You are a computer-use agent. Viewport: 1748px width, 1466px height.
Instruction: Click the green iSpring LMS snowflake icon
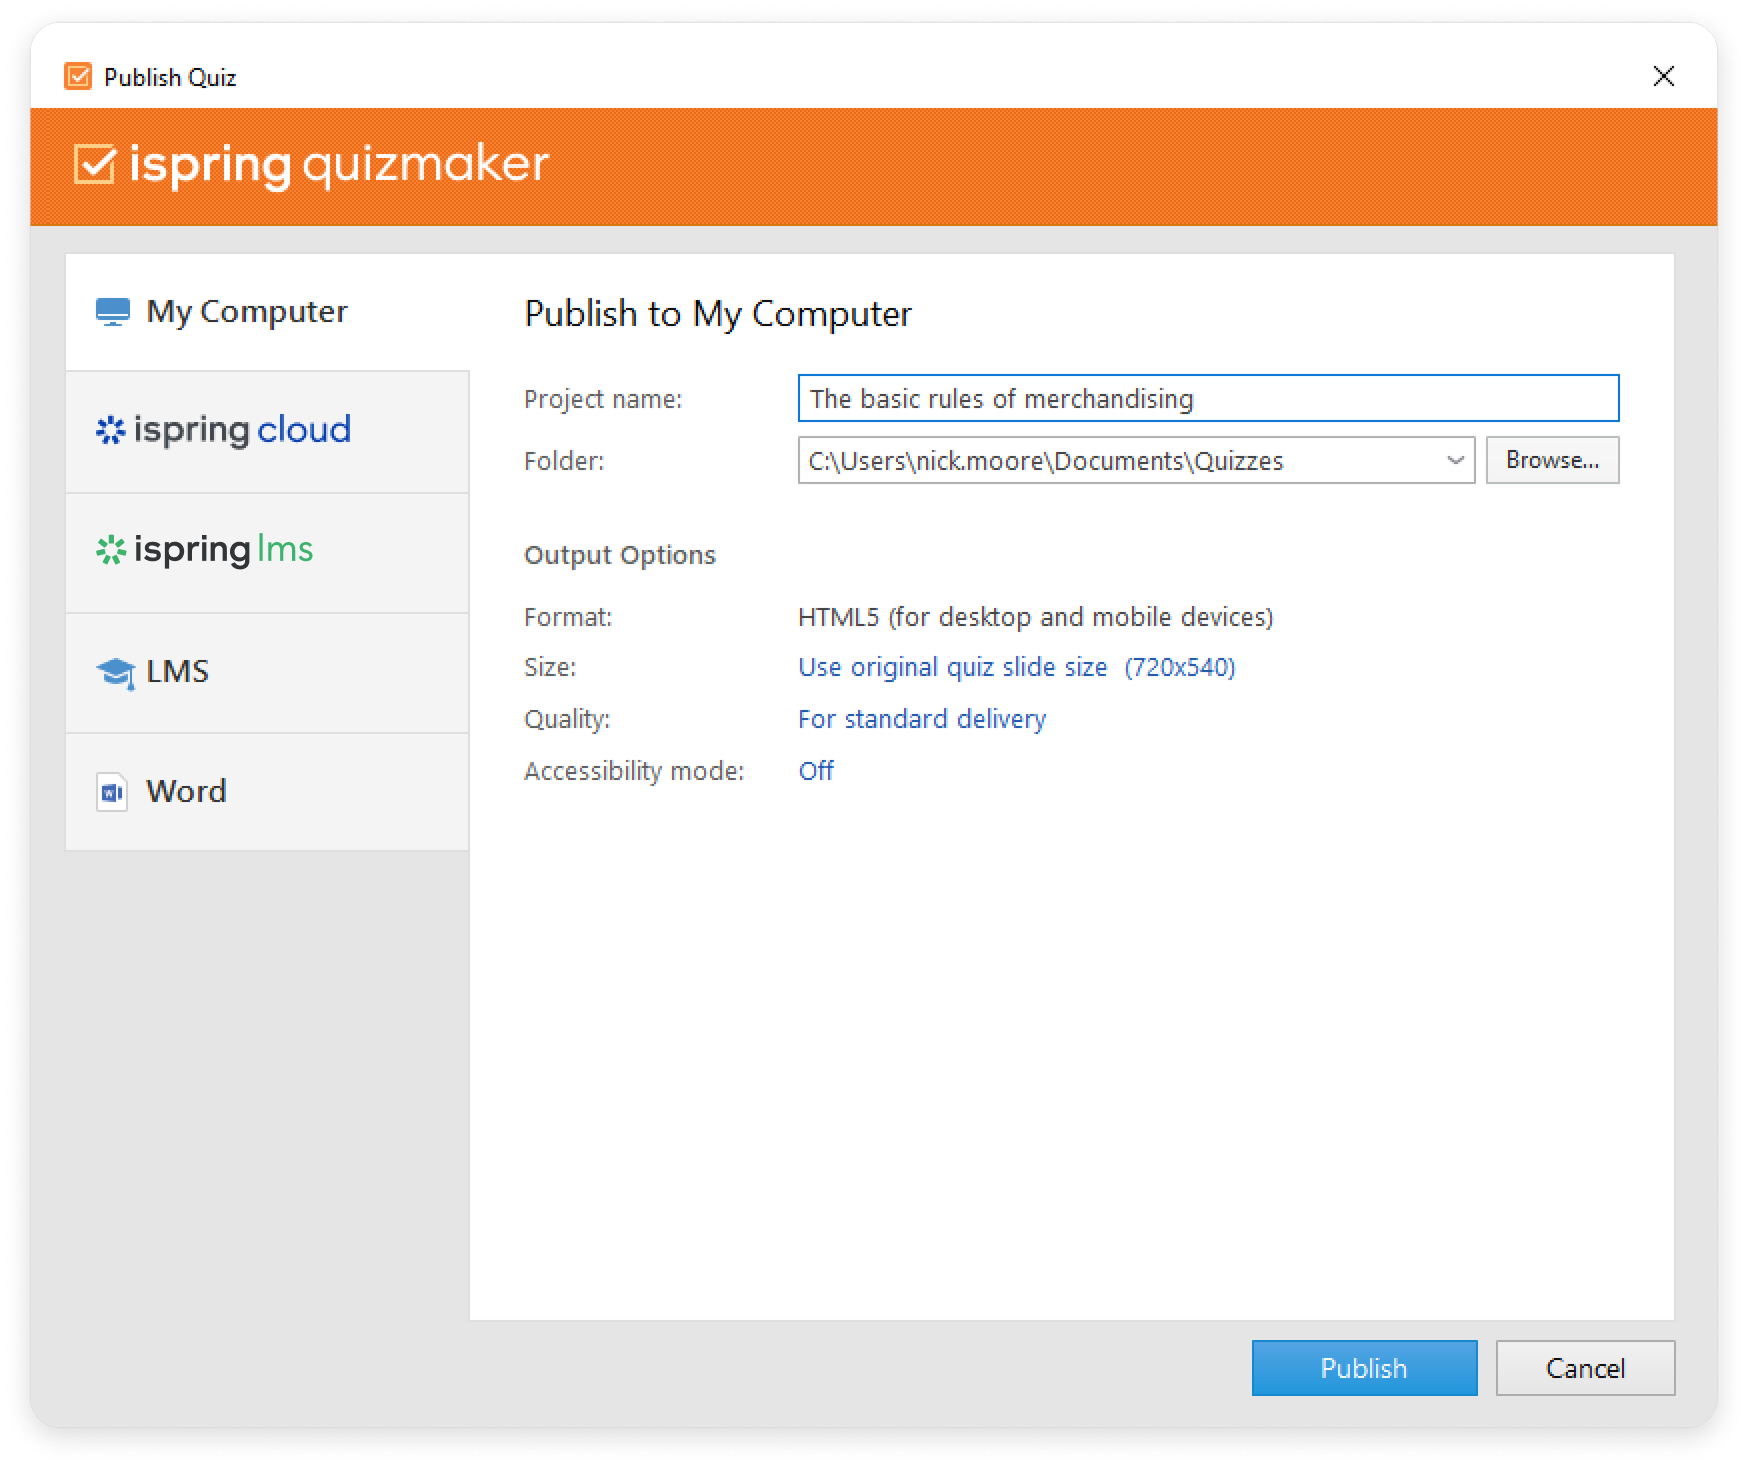110,550
